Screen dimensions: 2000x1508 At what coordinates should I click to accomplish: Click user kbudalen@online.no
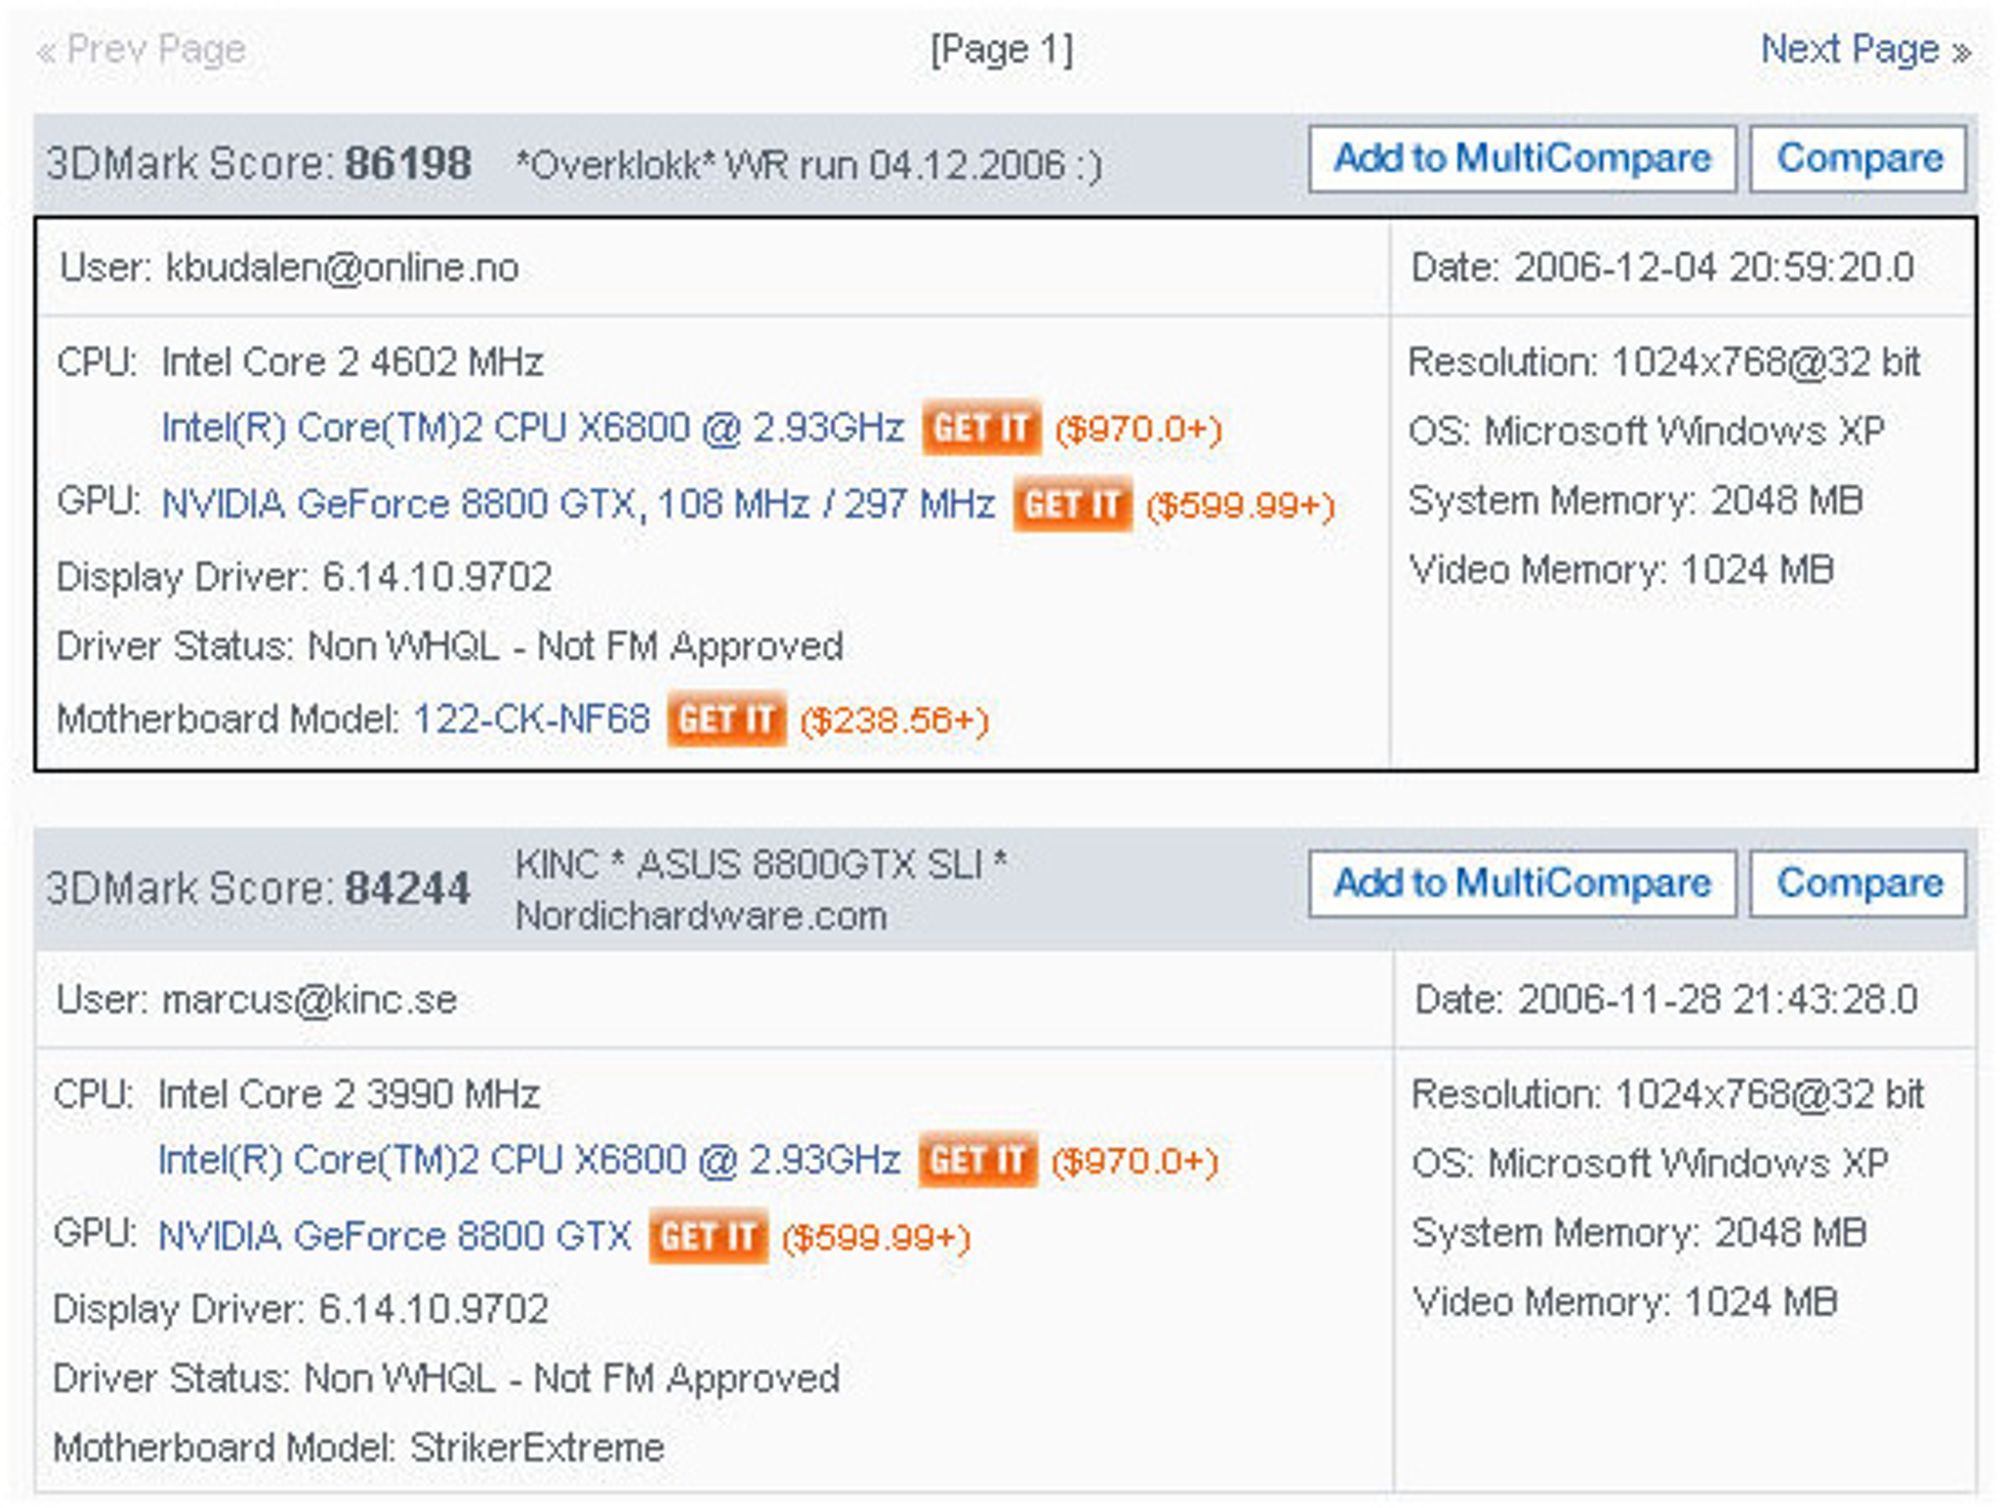tap(289, 268)
